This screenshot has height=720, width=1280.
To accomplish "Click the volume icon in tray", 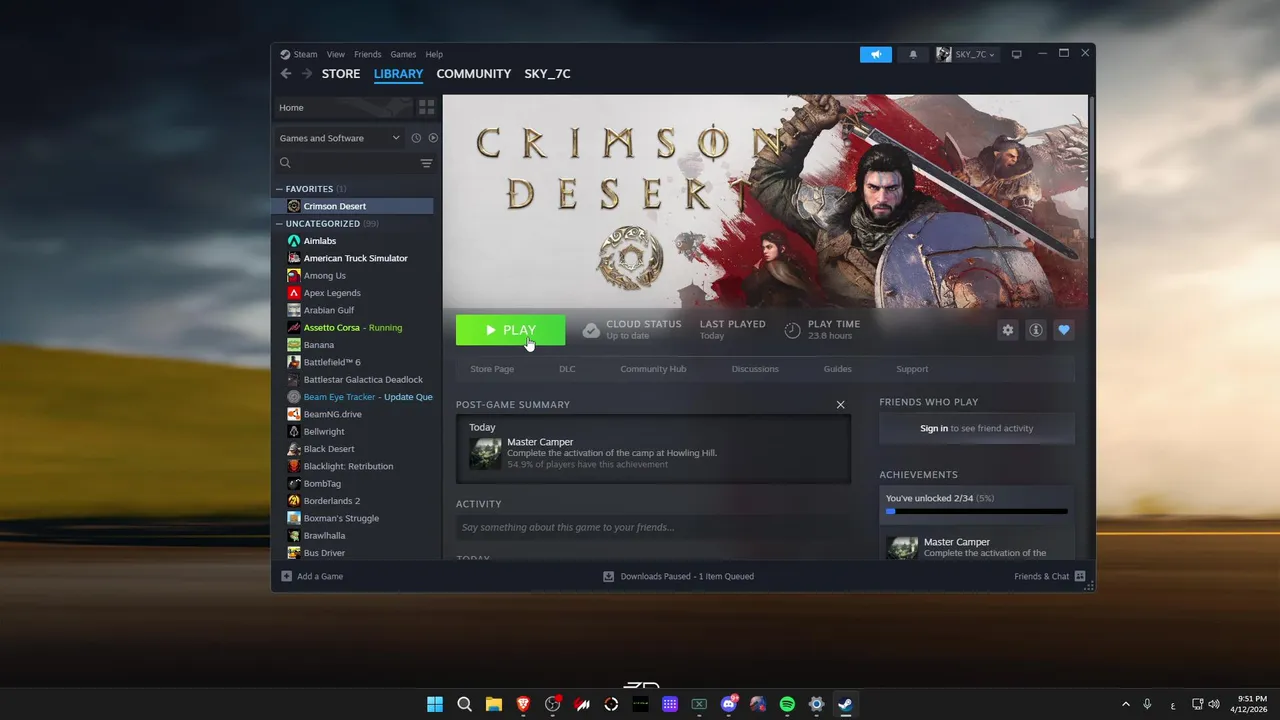I will pyautogui.click(x=1214, y=704).
